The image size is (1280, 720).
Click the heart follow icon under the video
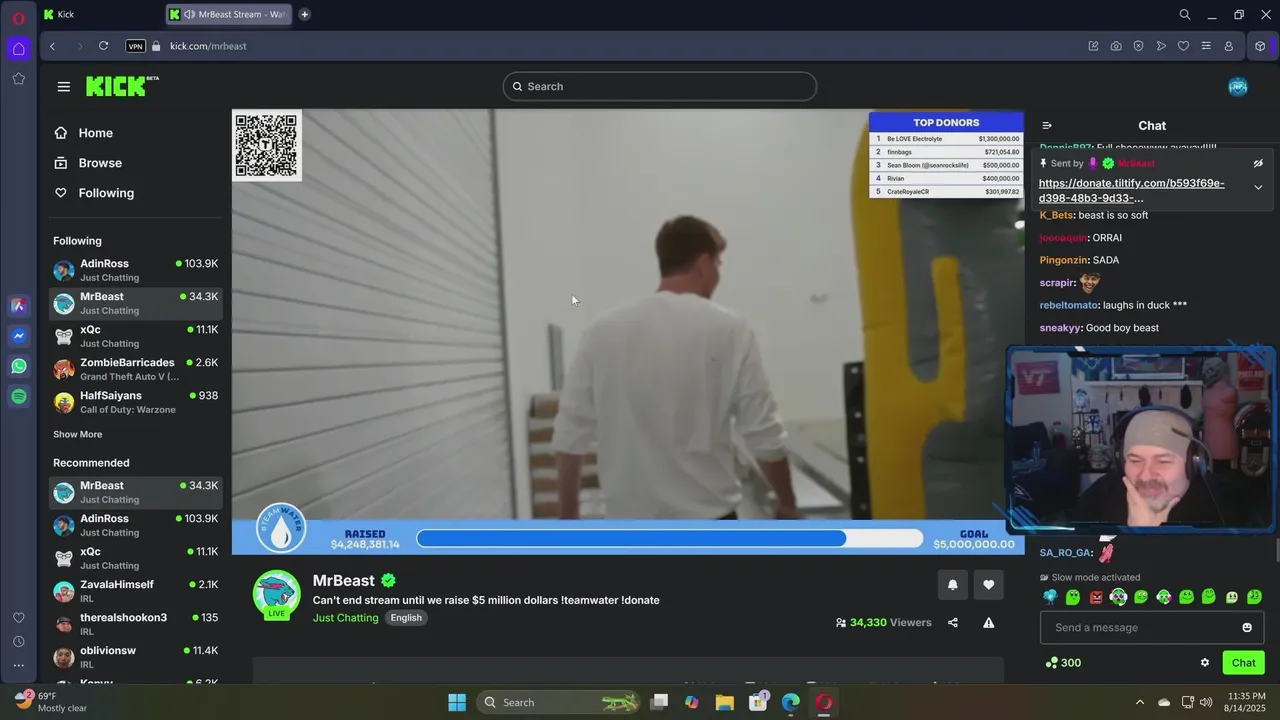[x=988, y=585]
